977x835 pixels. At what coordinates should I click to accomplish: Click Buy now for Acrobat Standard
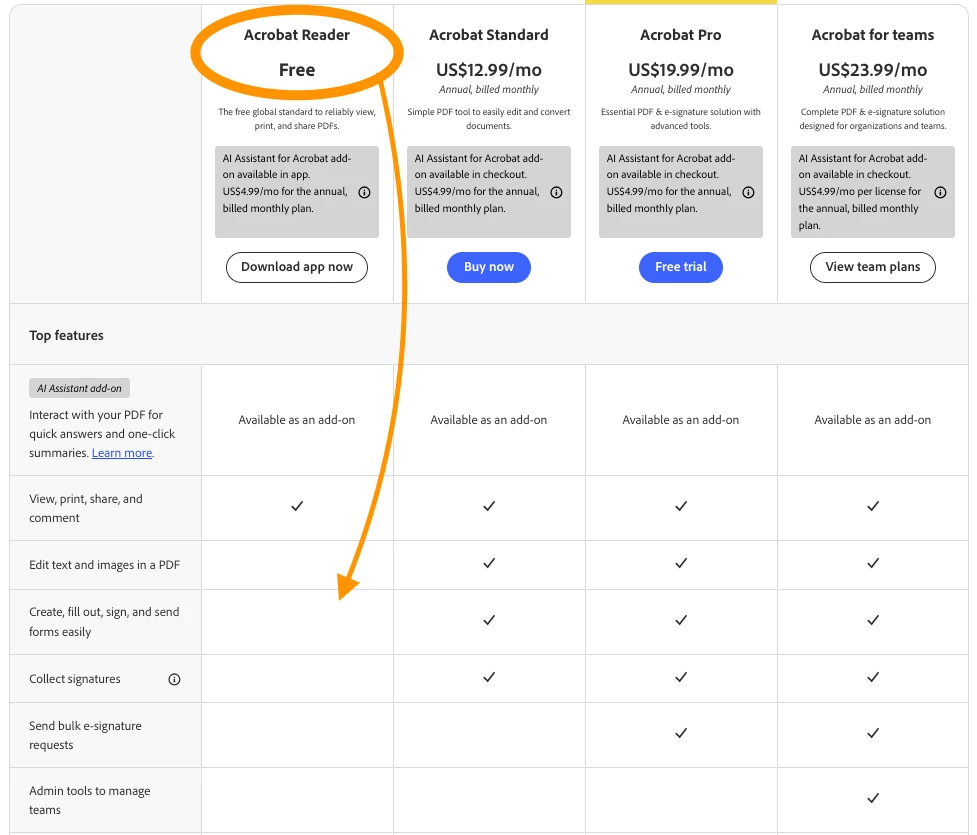[488, 267]
